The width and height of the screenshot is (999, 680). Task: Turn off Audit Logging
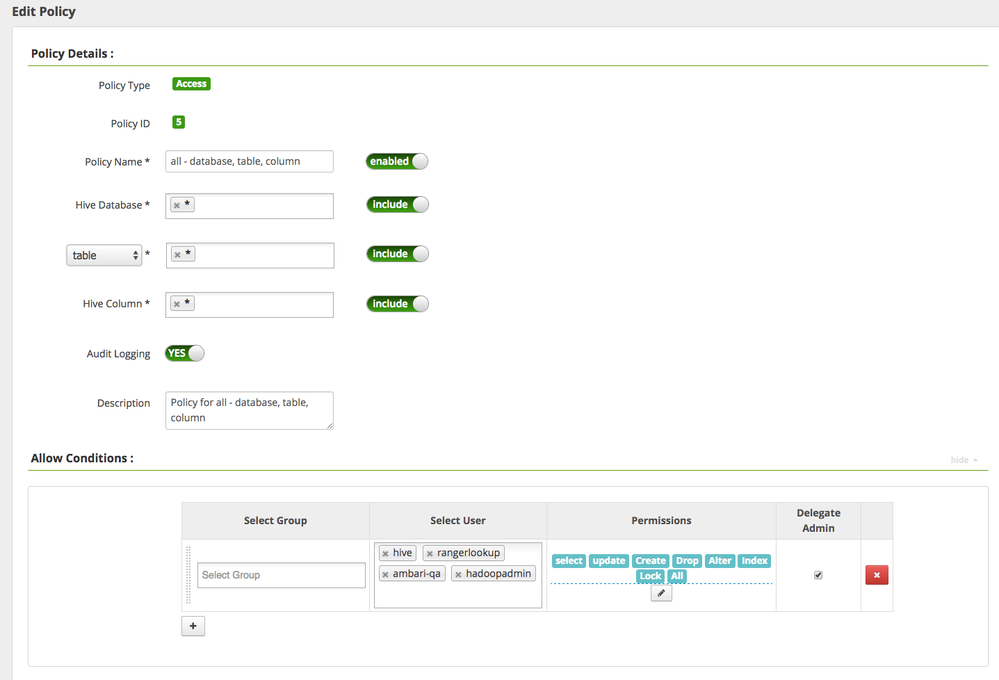point(185,353)
